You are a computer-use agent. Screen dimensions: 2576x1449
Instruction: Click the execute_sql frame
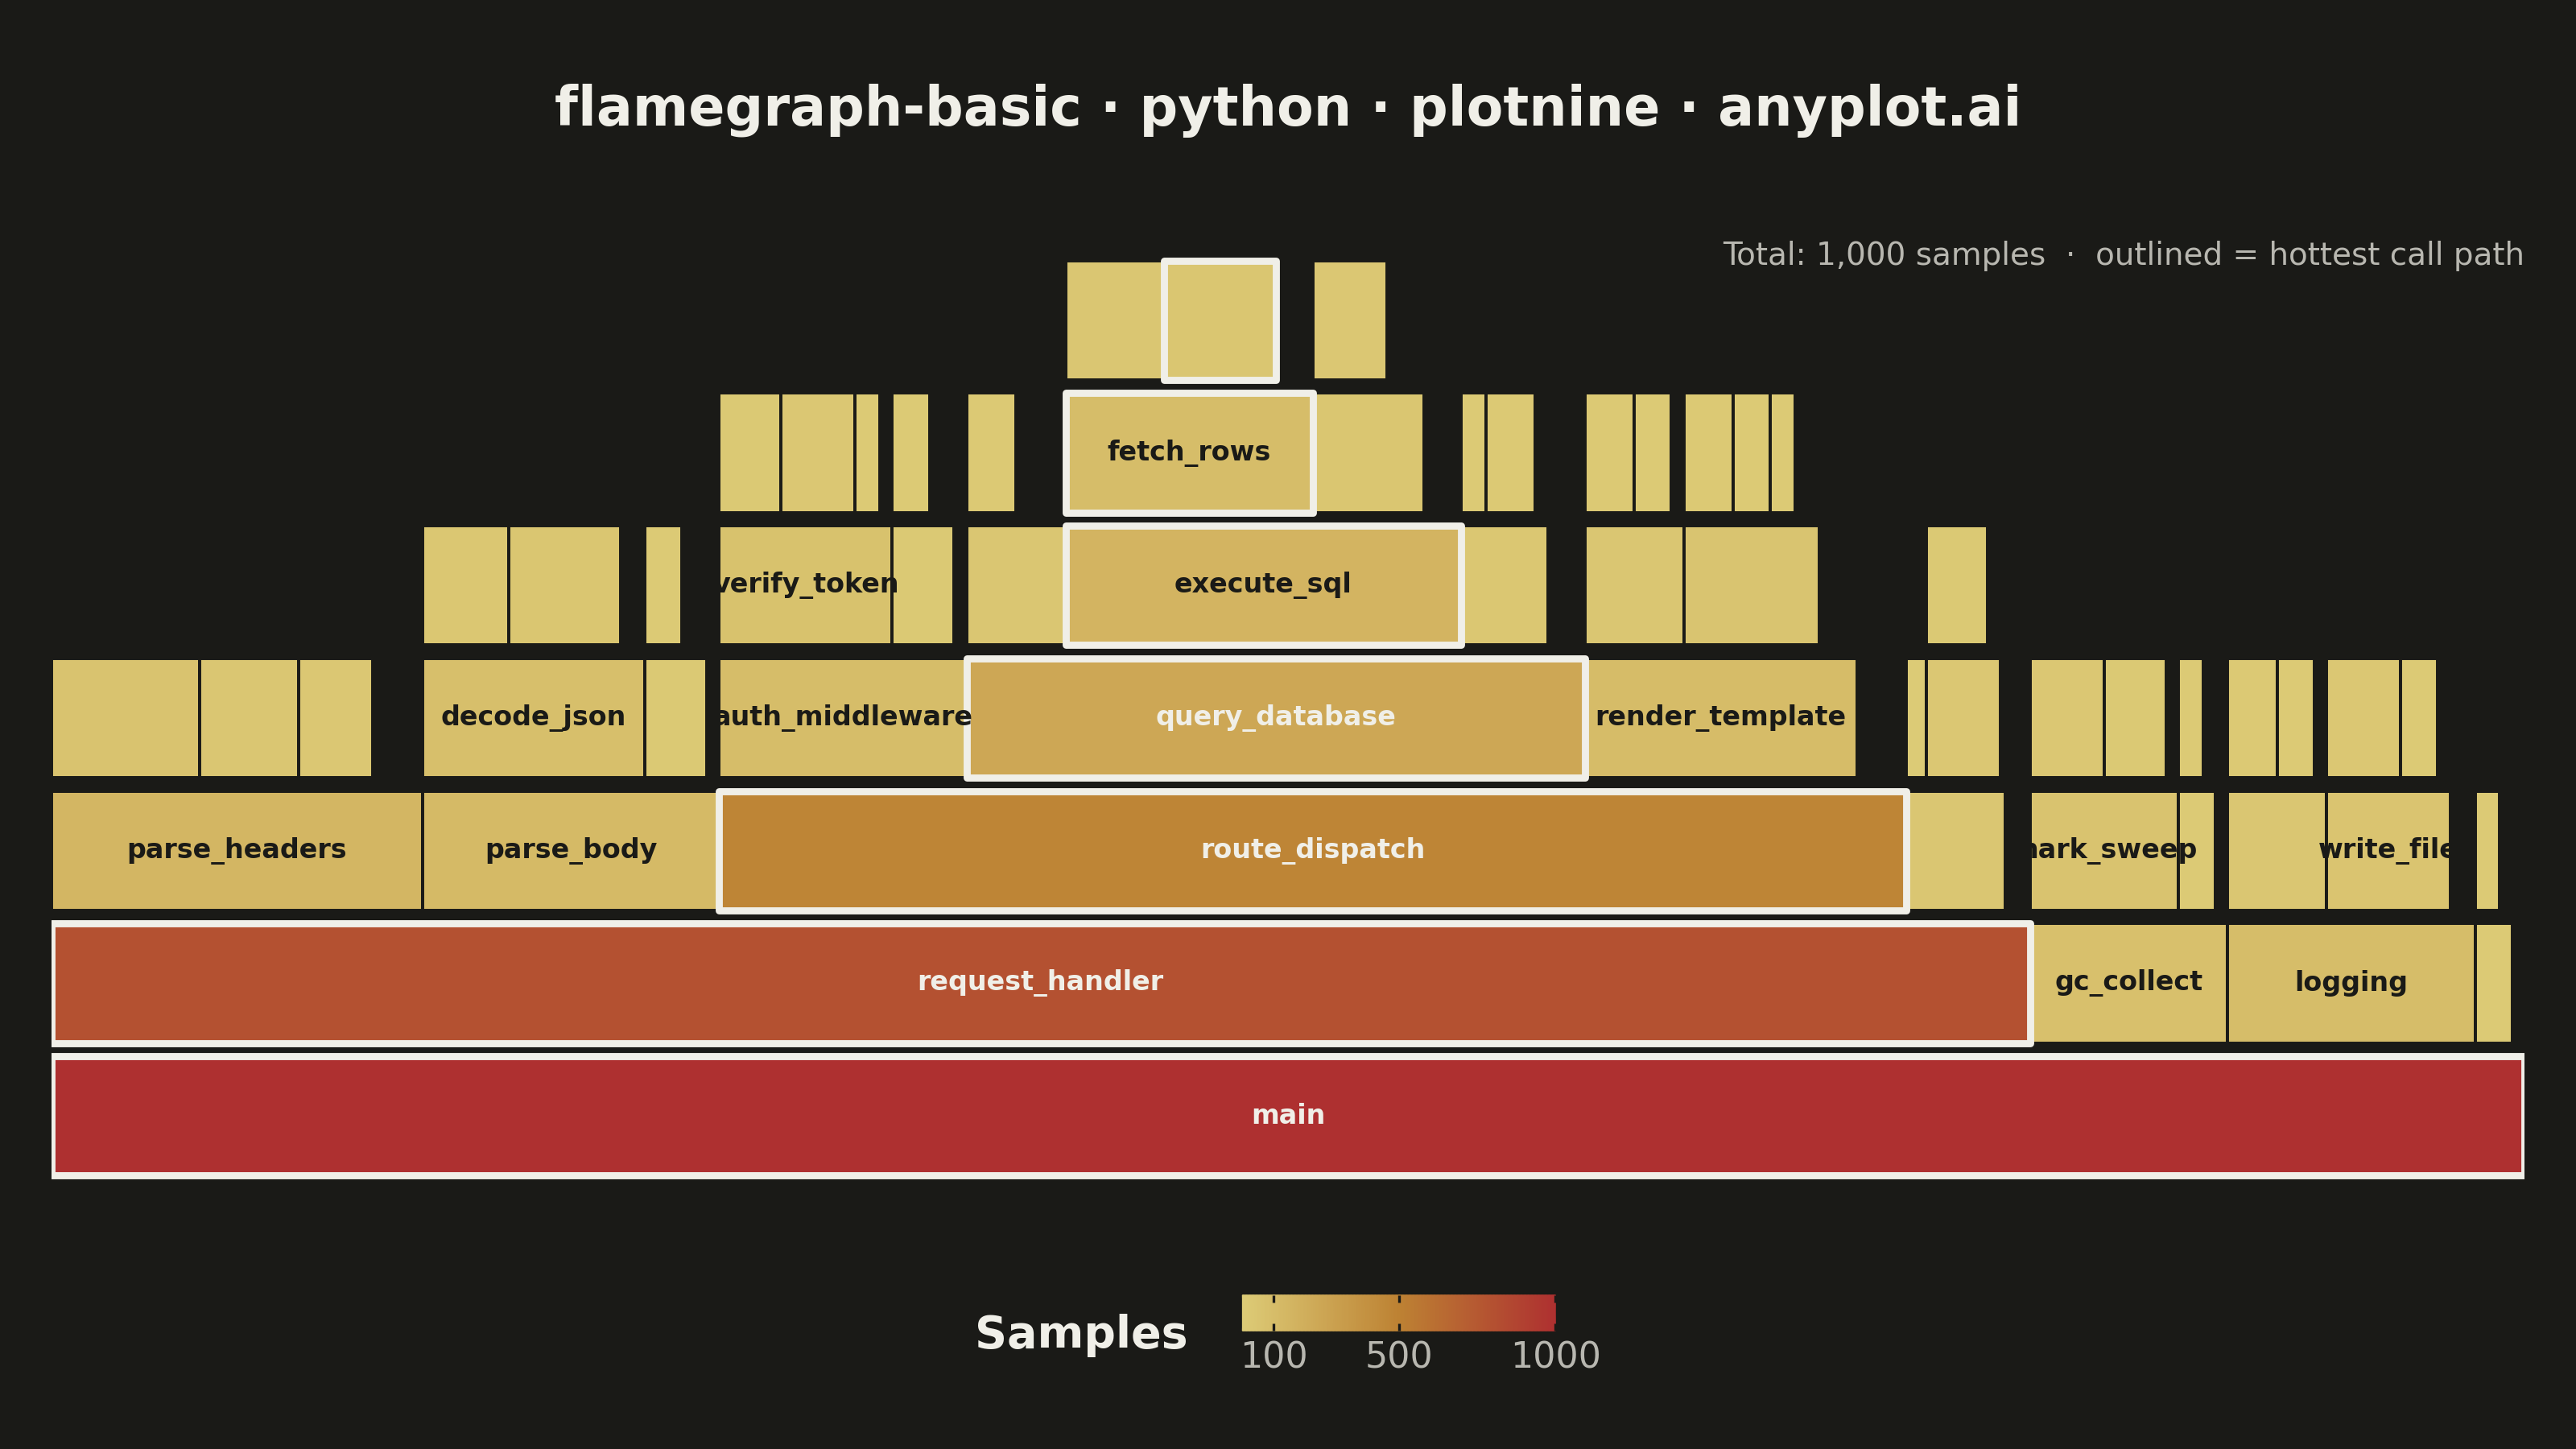tap(1264, 585)
